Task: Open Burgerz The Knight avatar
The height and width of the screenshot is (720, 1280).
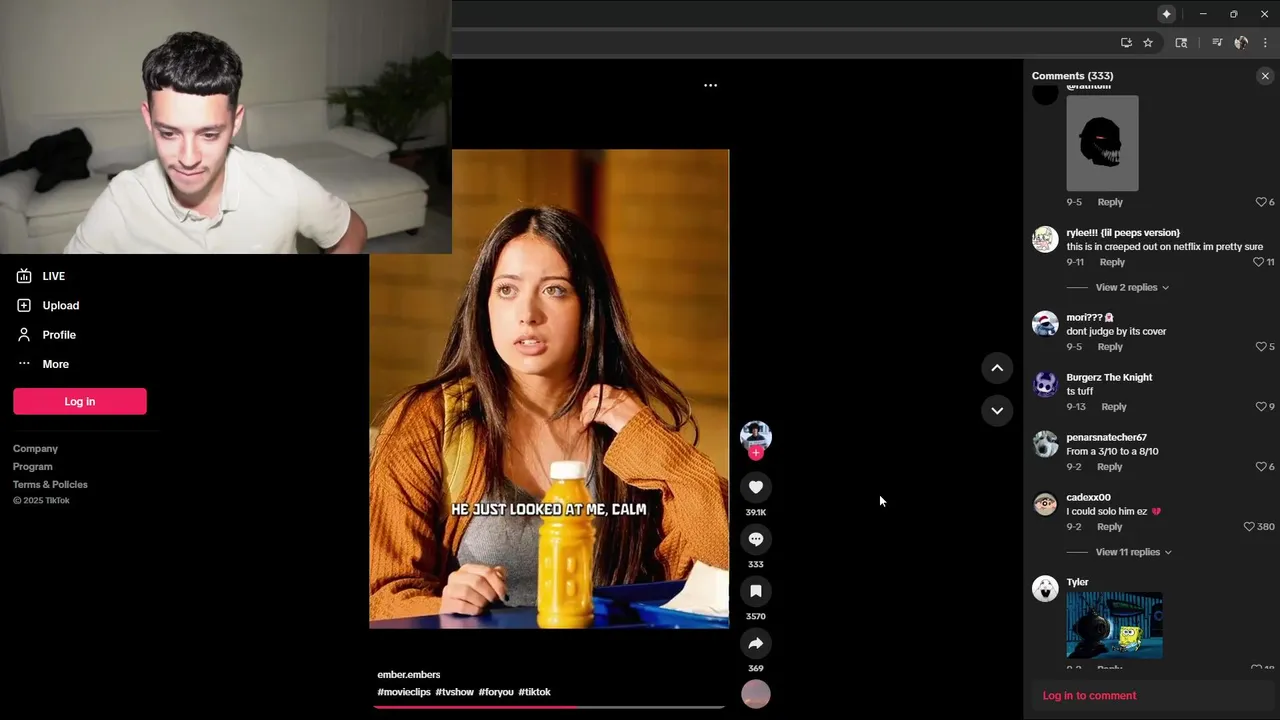Action: [1045, 384]
